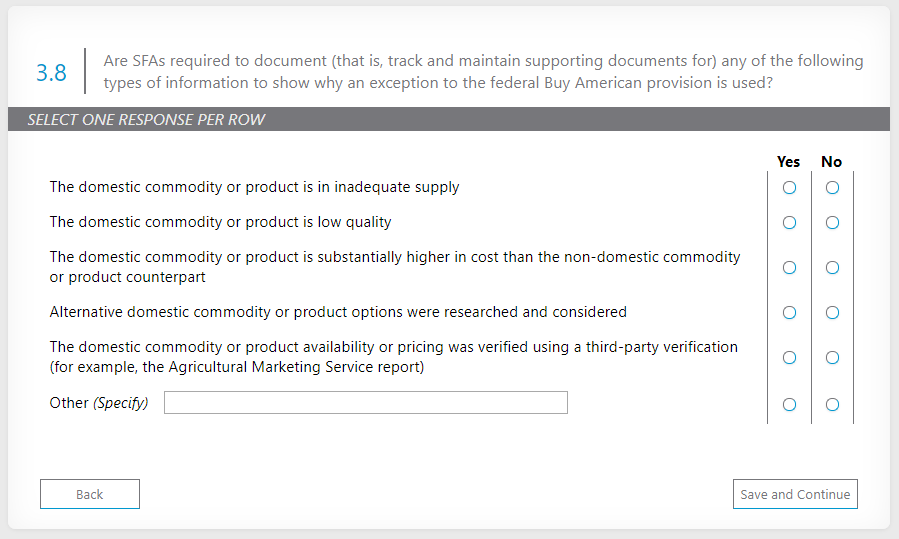Click the Other (Specify) text field
899x539 pixels.
pos(365,403)
